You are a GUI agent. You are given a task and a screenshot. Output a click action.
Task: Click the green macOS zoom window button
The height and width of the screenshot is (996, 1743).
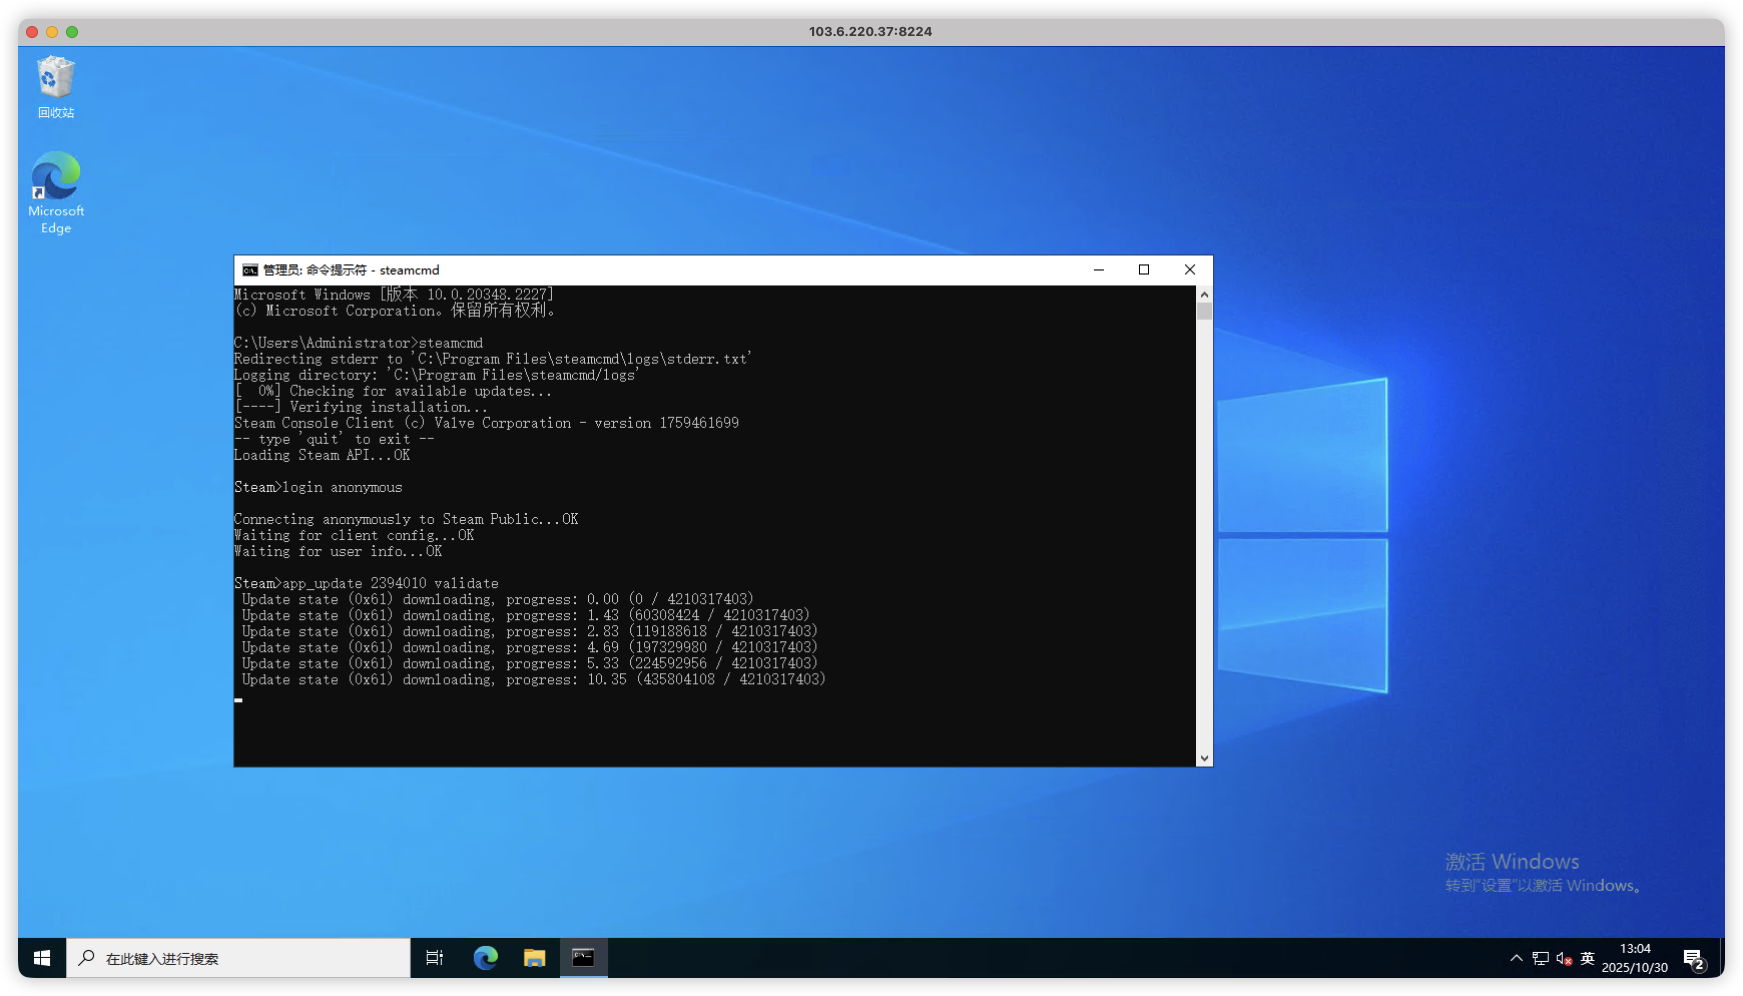(72, 32)
